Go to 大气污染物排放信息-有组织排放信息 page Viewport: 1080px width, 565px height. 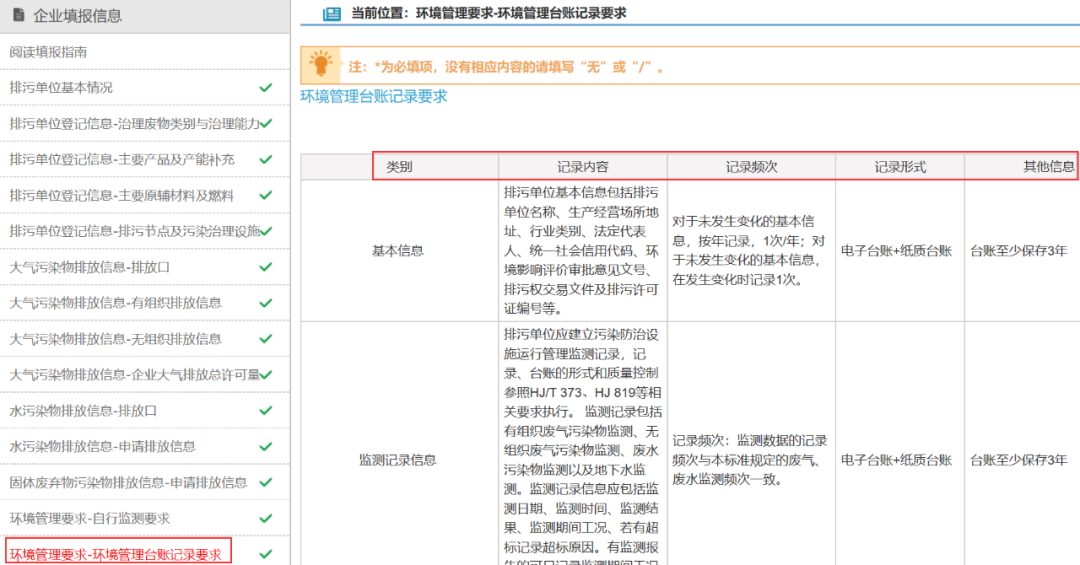click(x=116, y=303)
